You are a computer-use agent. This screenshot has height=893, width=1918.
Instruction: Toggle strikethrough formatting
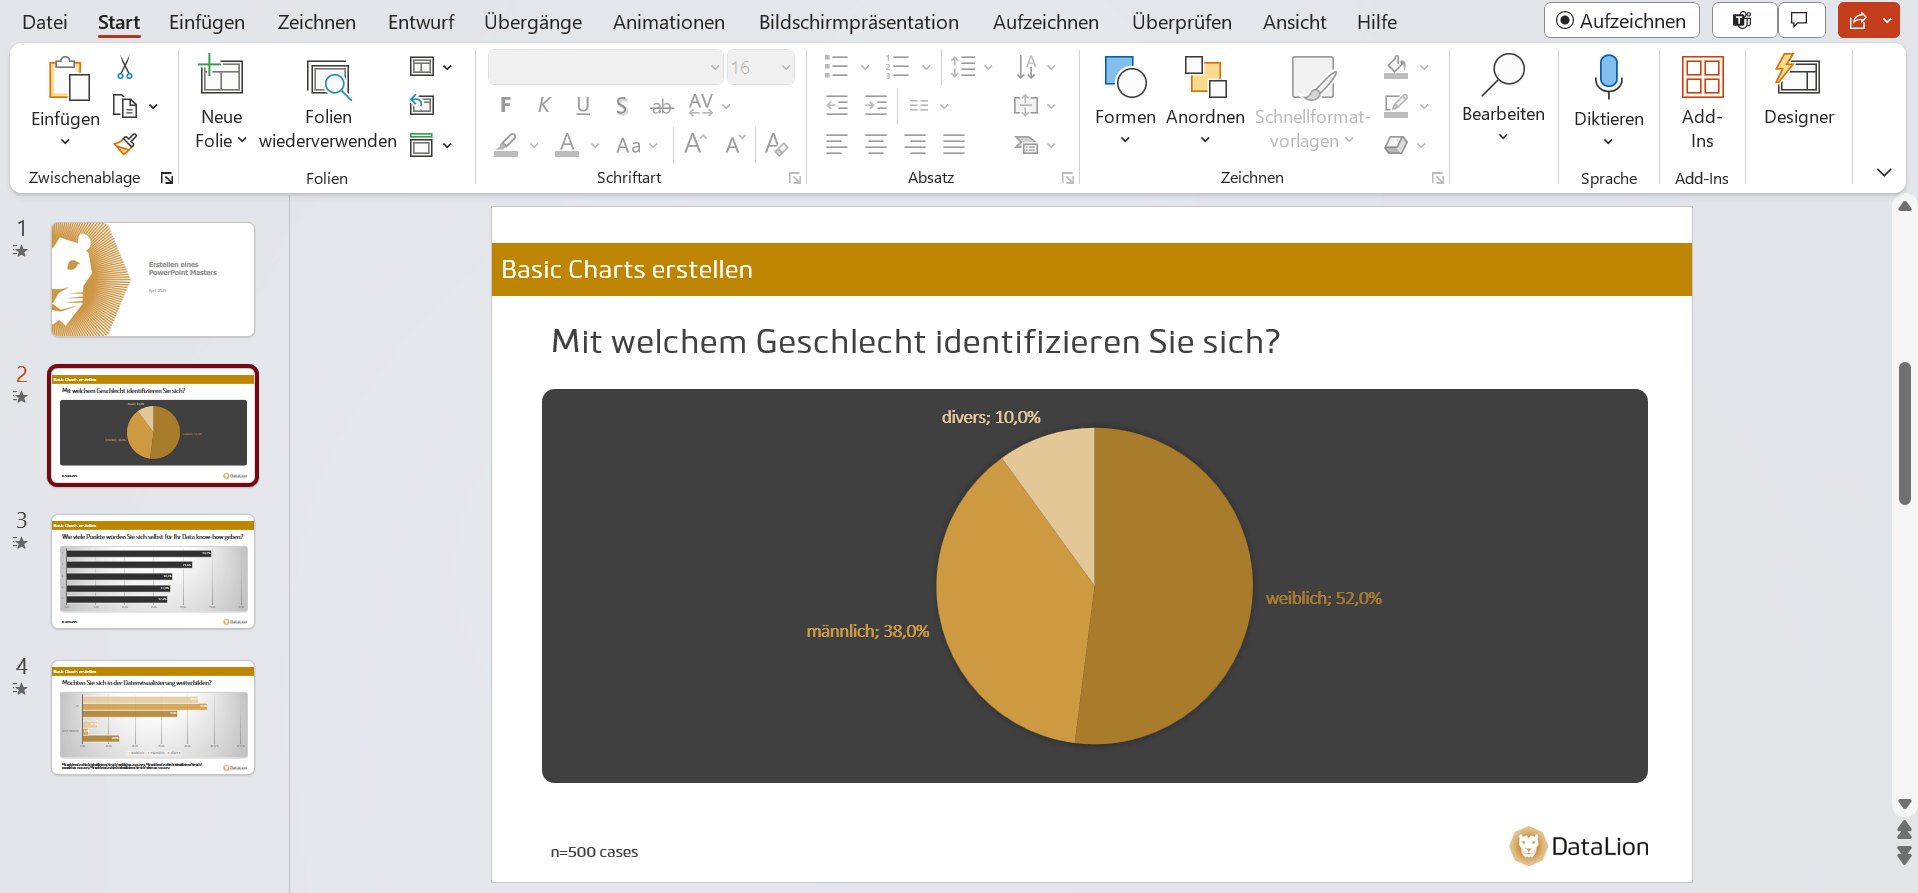tap(661, 106)
